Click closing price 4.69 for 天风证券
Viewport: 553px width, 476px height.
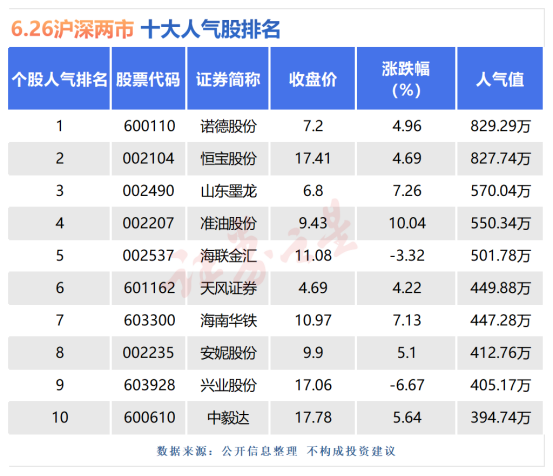(313, 288)
